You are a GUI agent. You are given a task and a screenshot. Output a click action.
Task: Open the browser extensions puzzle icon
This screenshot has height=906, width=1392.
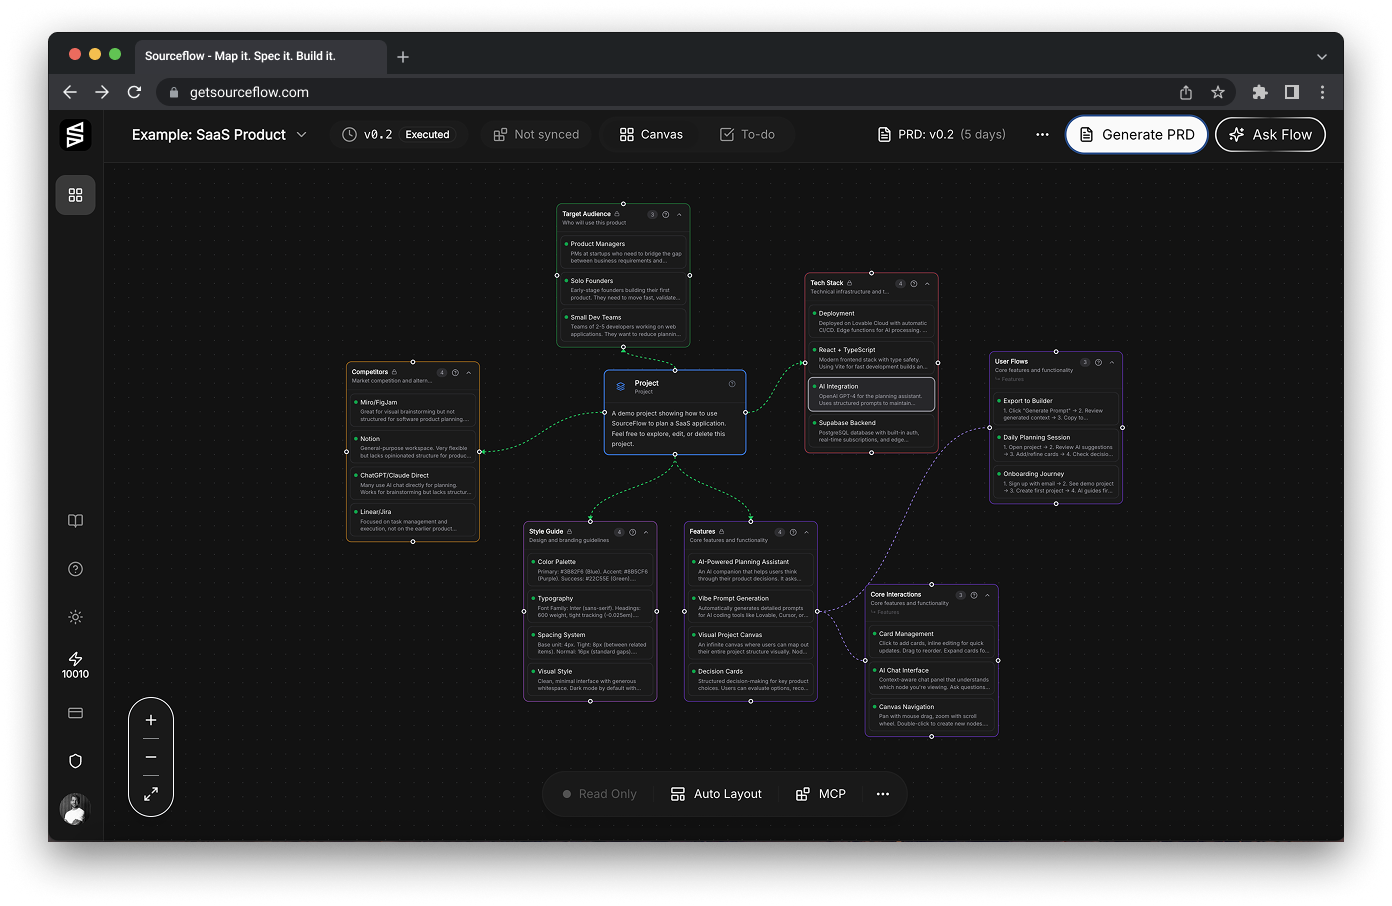click(1260, 92)
